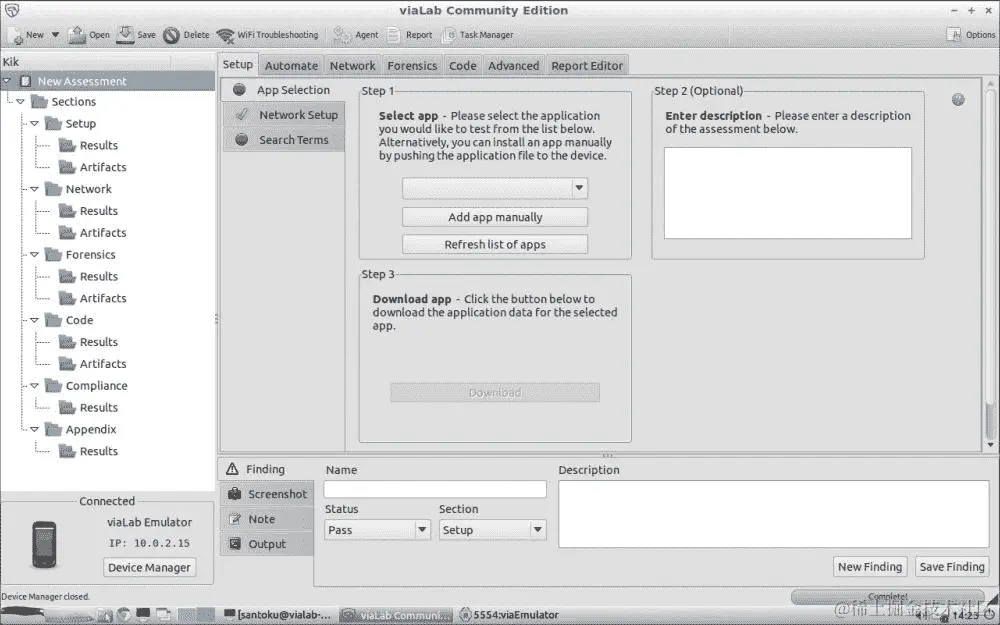Image resolution: width=1000 pixels, height=625 pixels.
Task: Click the Delete toolbar icon
Action: (171, 35)
